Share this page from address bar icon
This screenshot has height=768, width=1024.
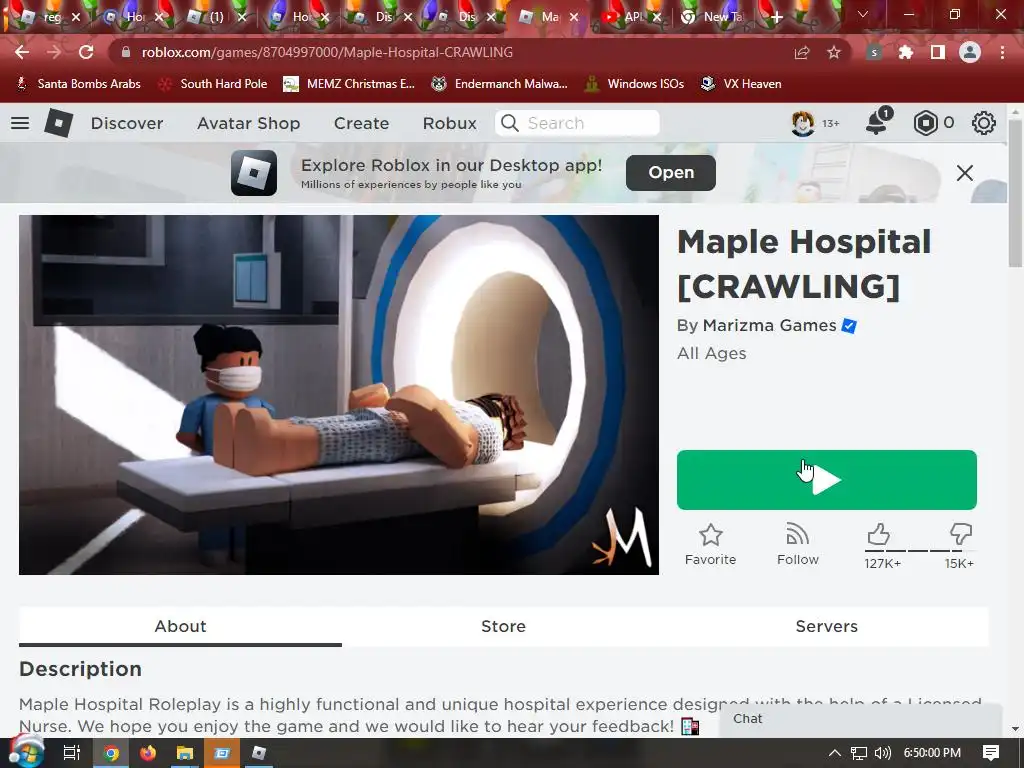click(801, 52)
